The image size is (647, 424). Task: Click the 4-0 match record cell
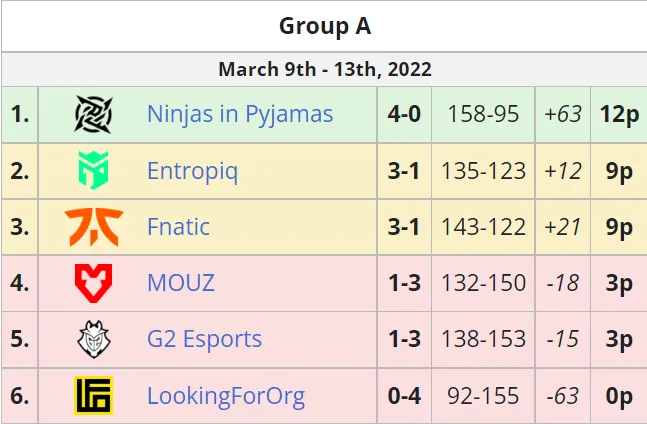[404, 114]
